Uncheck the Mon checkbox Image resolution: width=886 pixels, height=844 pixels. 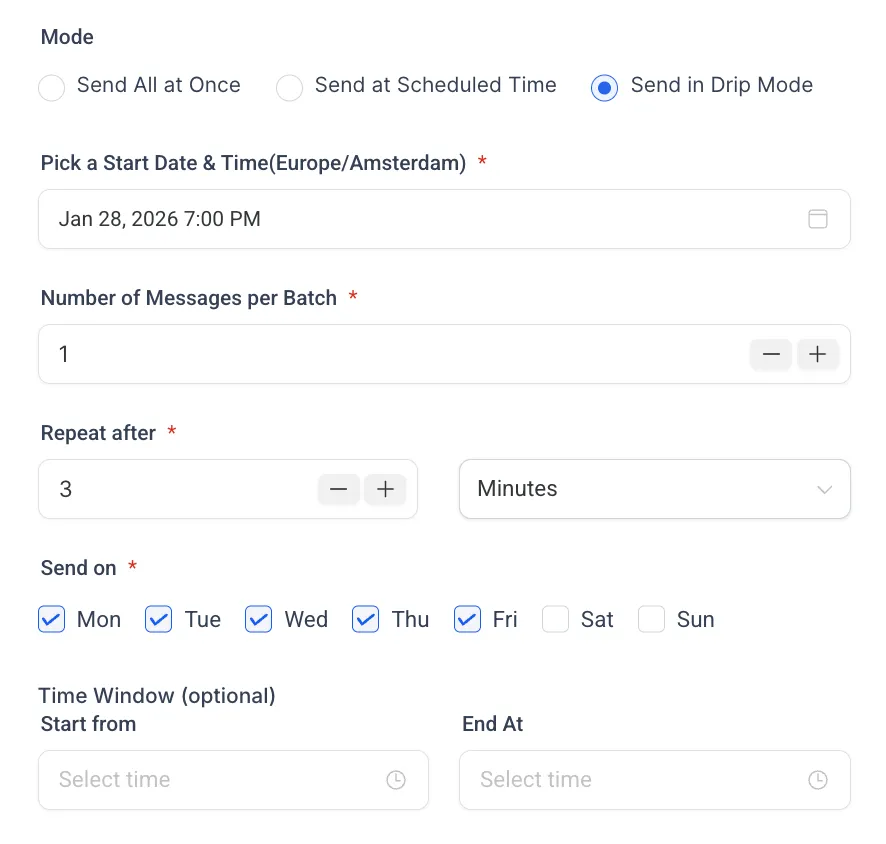(x=51, y=619)
